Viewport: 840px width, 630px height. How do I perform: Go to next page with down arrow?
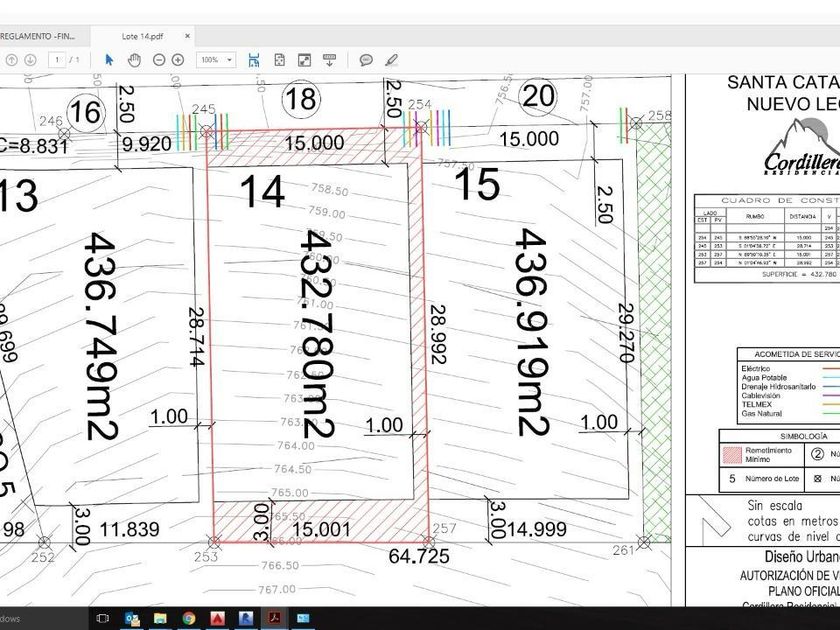pos(30,60)
